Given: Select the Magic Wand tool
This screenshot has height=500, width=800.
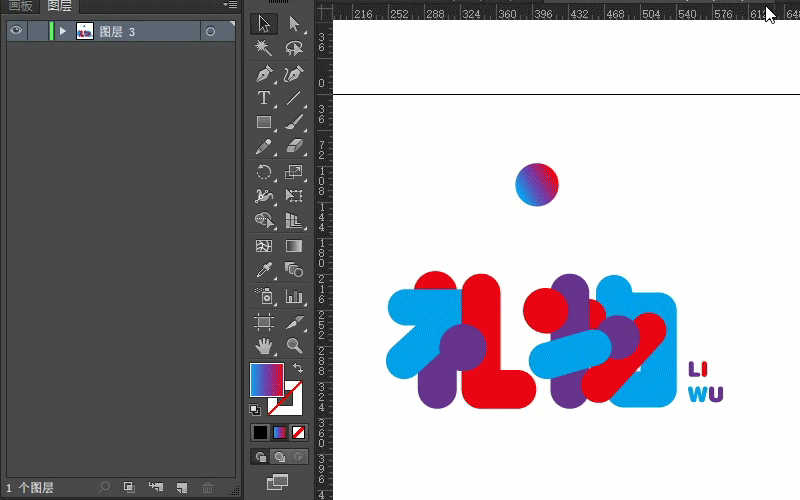Looking at the screenshot, I should (x=264, y=48).
